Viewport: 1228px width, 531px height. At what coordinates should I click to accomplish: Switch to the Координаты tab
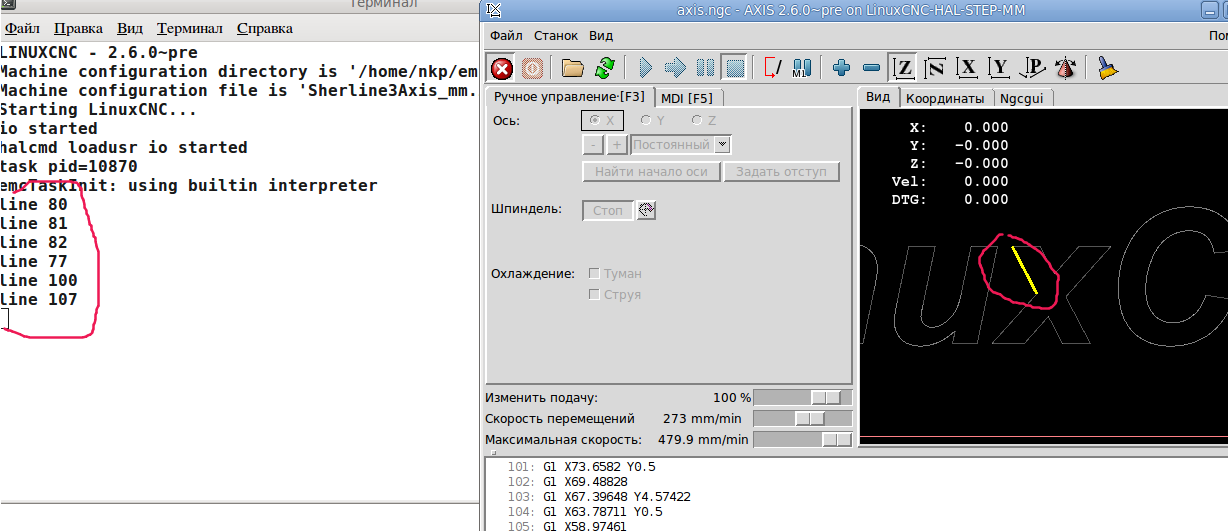click(x=945, y=98)
